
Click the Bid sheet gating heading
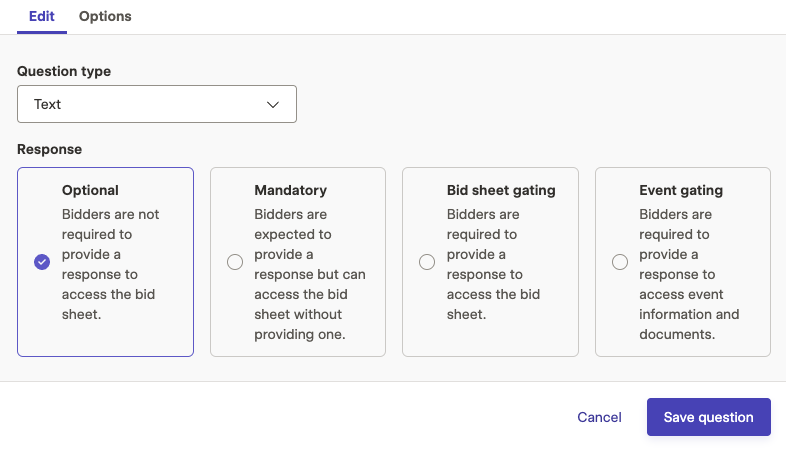tap(501, 190)
